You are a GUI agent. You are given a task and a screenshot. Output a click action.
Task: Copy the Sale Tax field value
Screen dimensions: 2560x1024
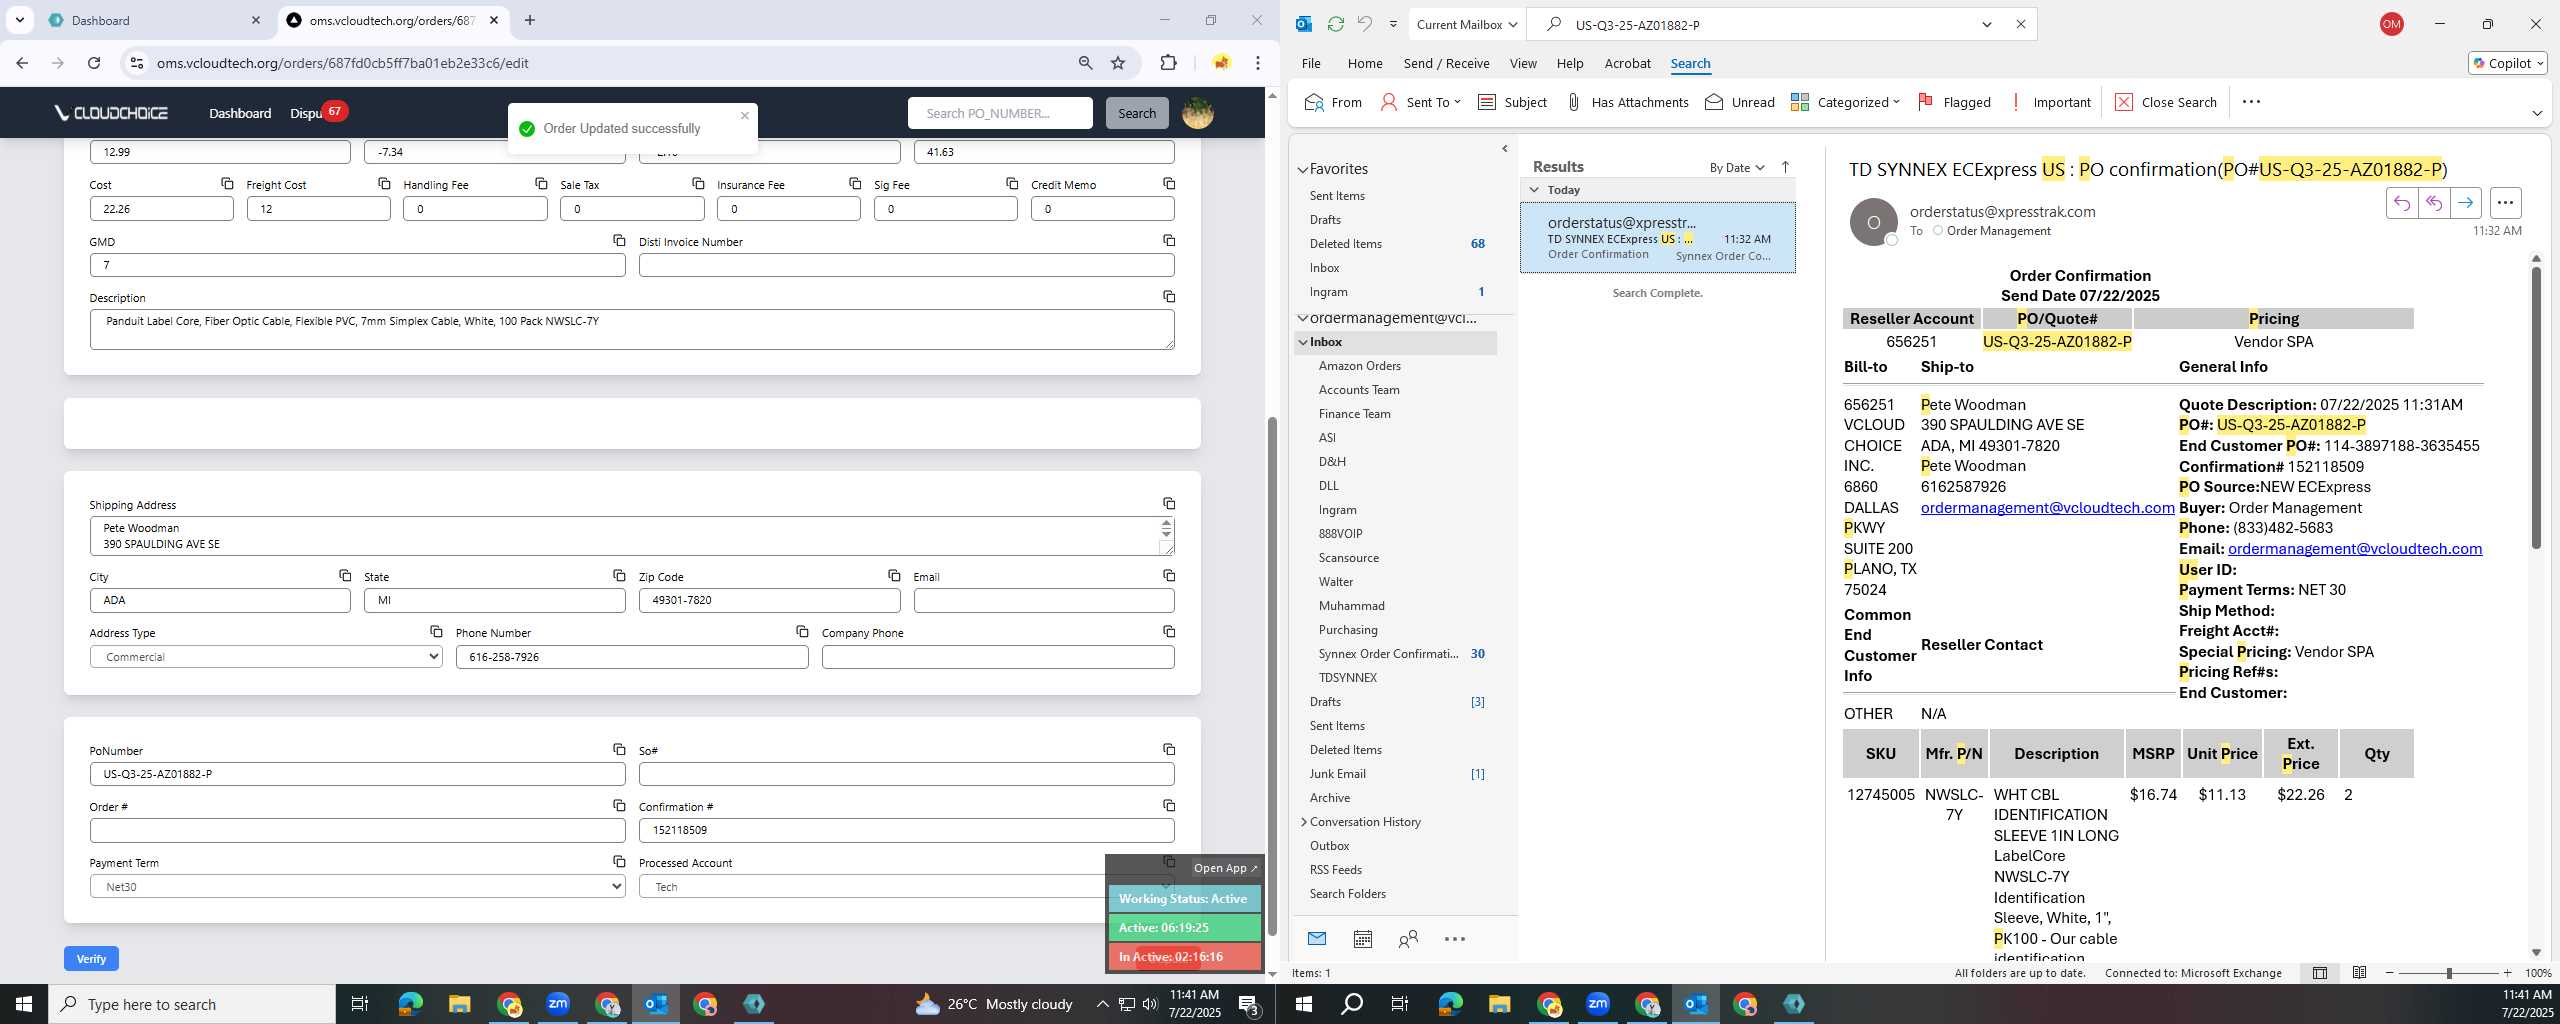(x=698, y=183)
